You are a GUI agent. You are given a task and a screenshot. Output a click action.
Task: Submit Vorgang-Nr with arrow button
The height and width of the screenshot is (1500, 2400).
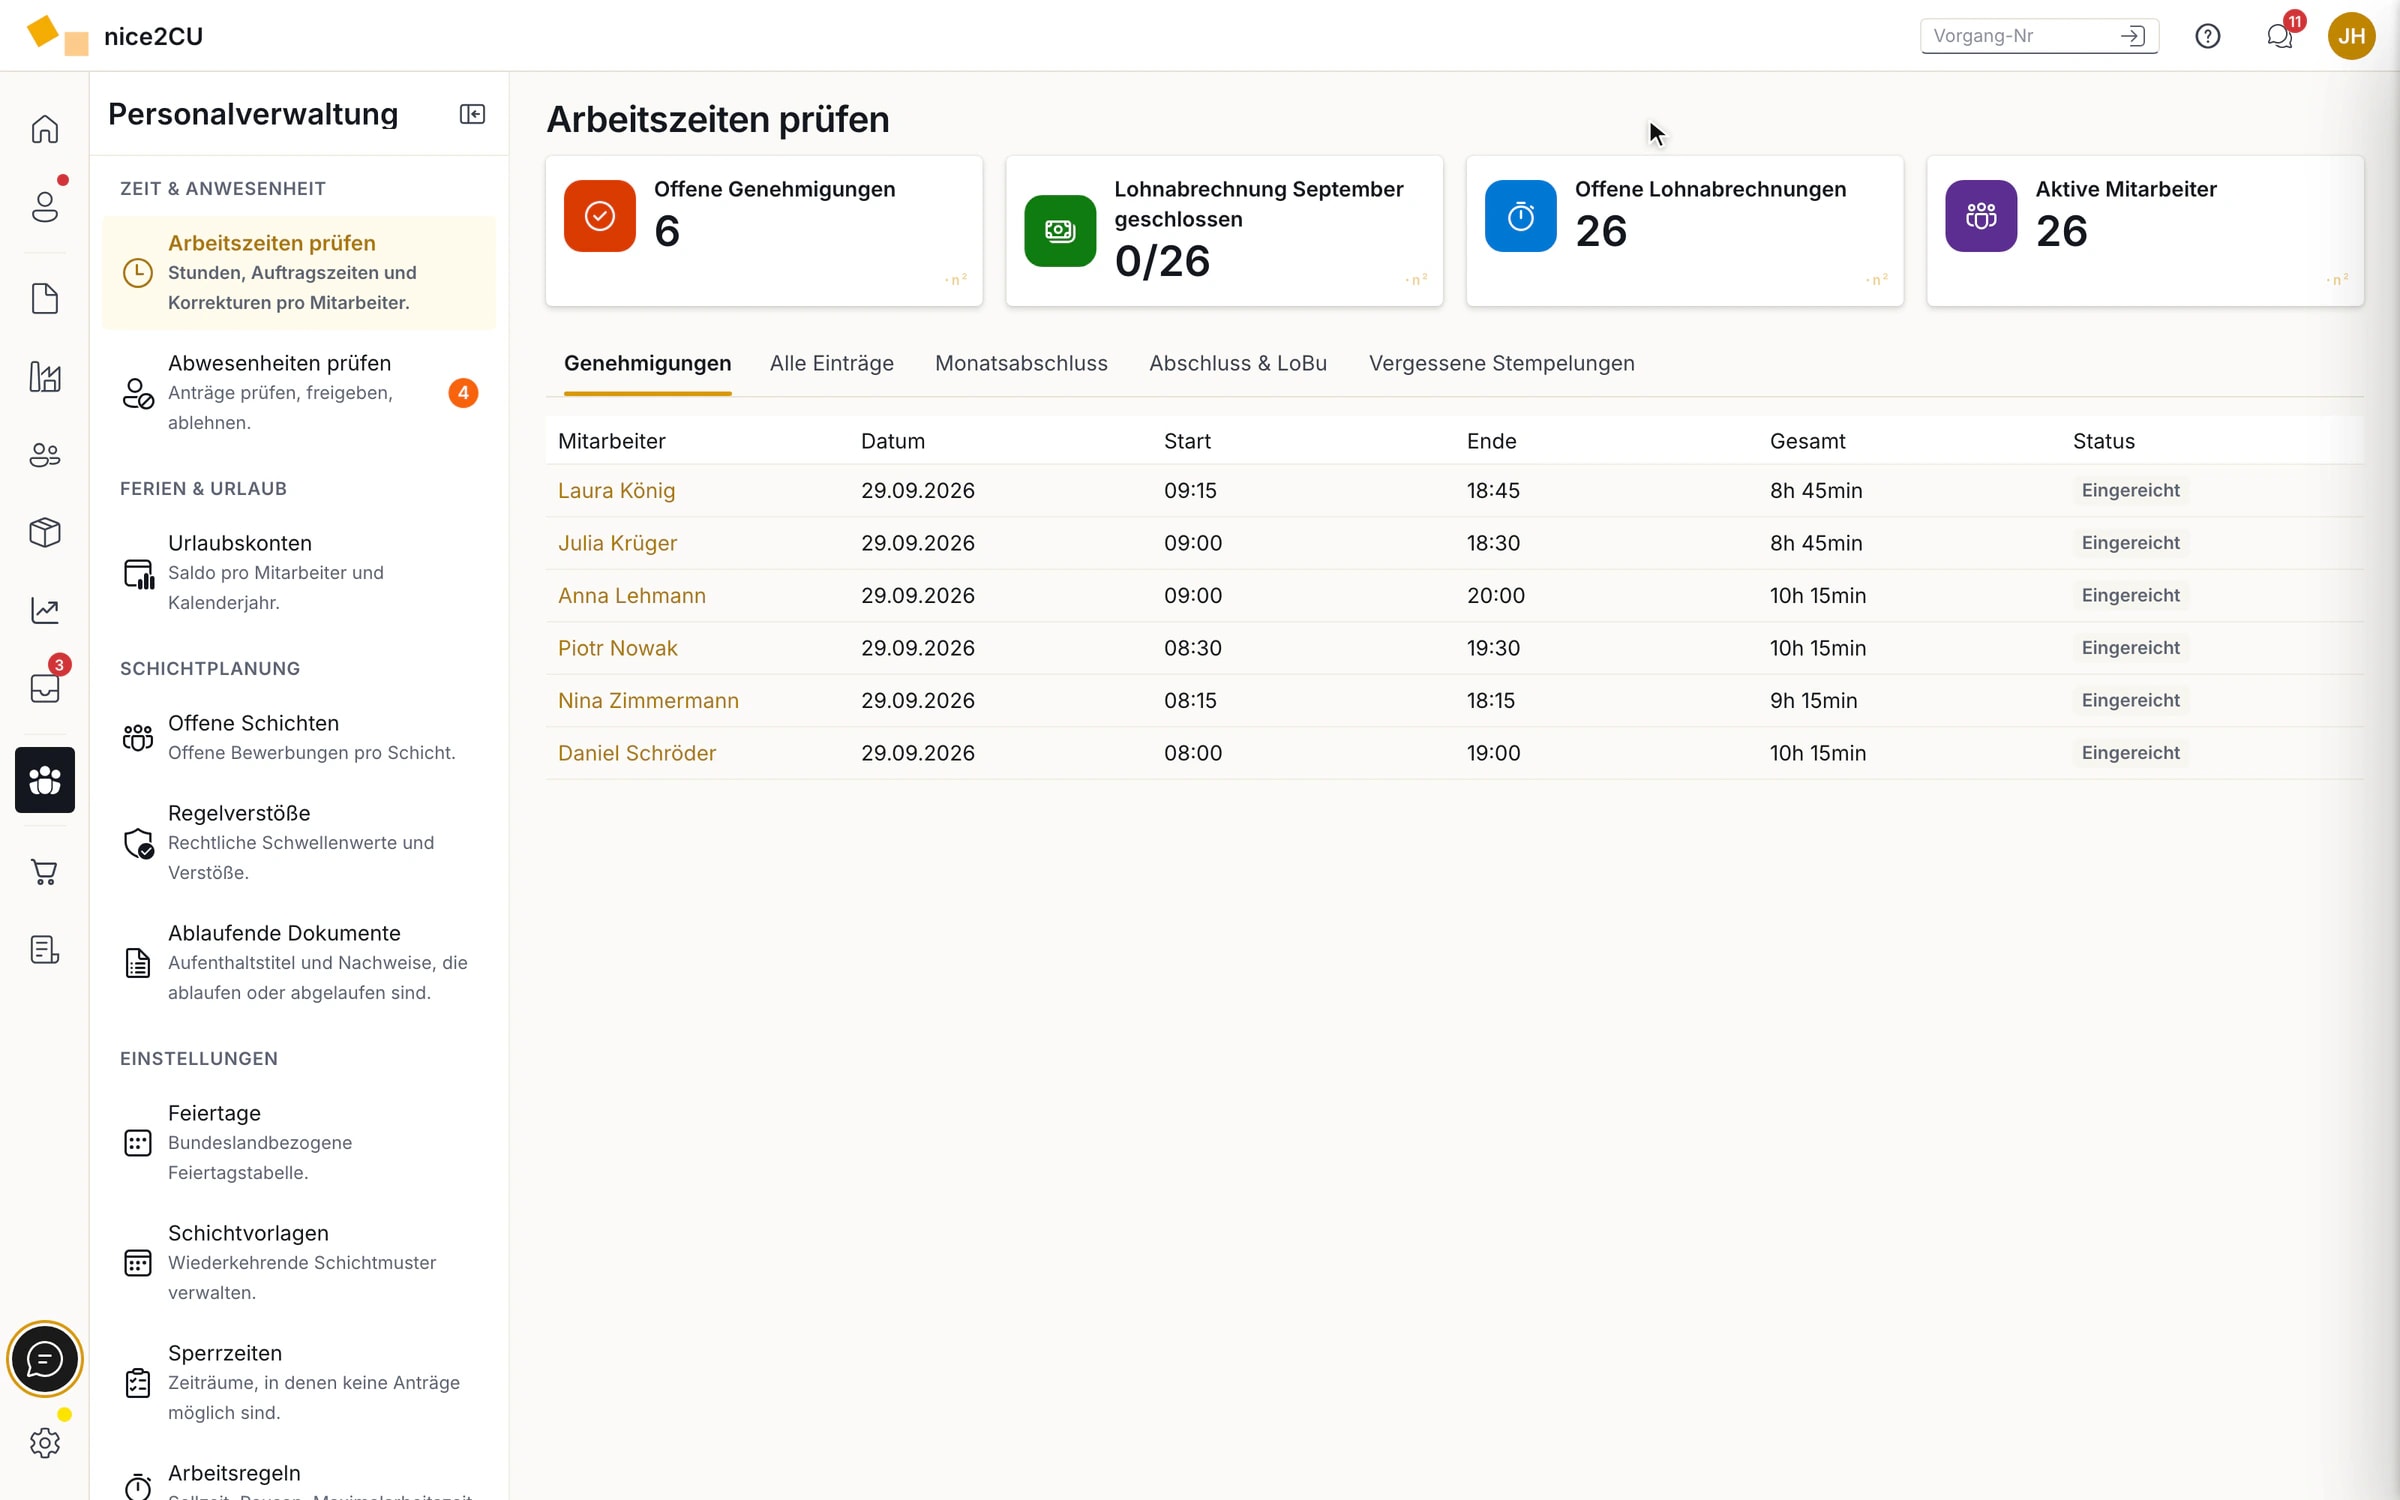click(2132, 36)
